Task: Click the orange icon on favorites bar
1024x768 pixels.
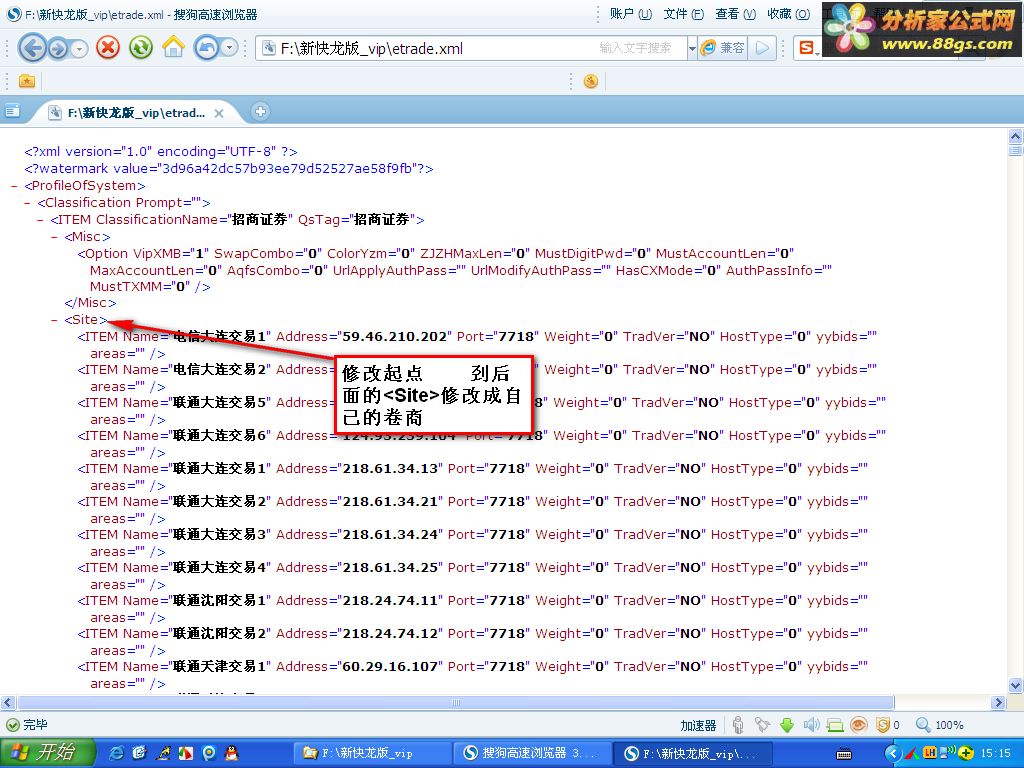Action: pos(591,81)
